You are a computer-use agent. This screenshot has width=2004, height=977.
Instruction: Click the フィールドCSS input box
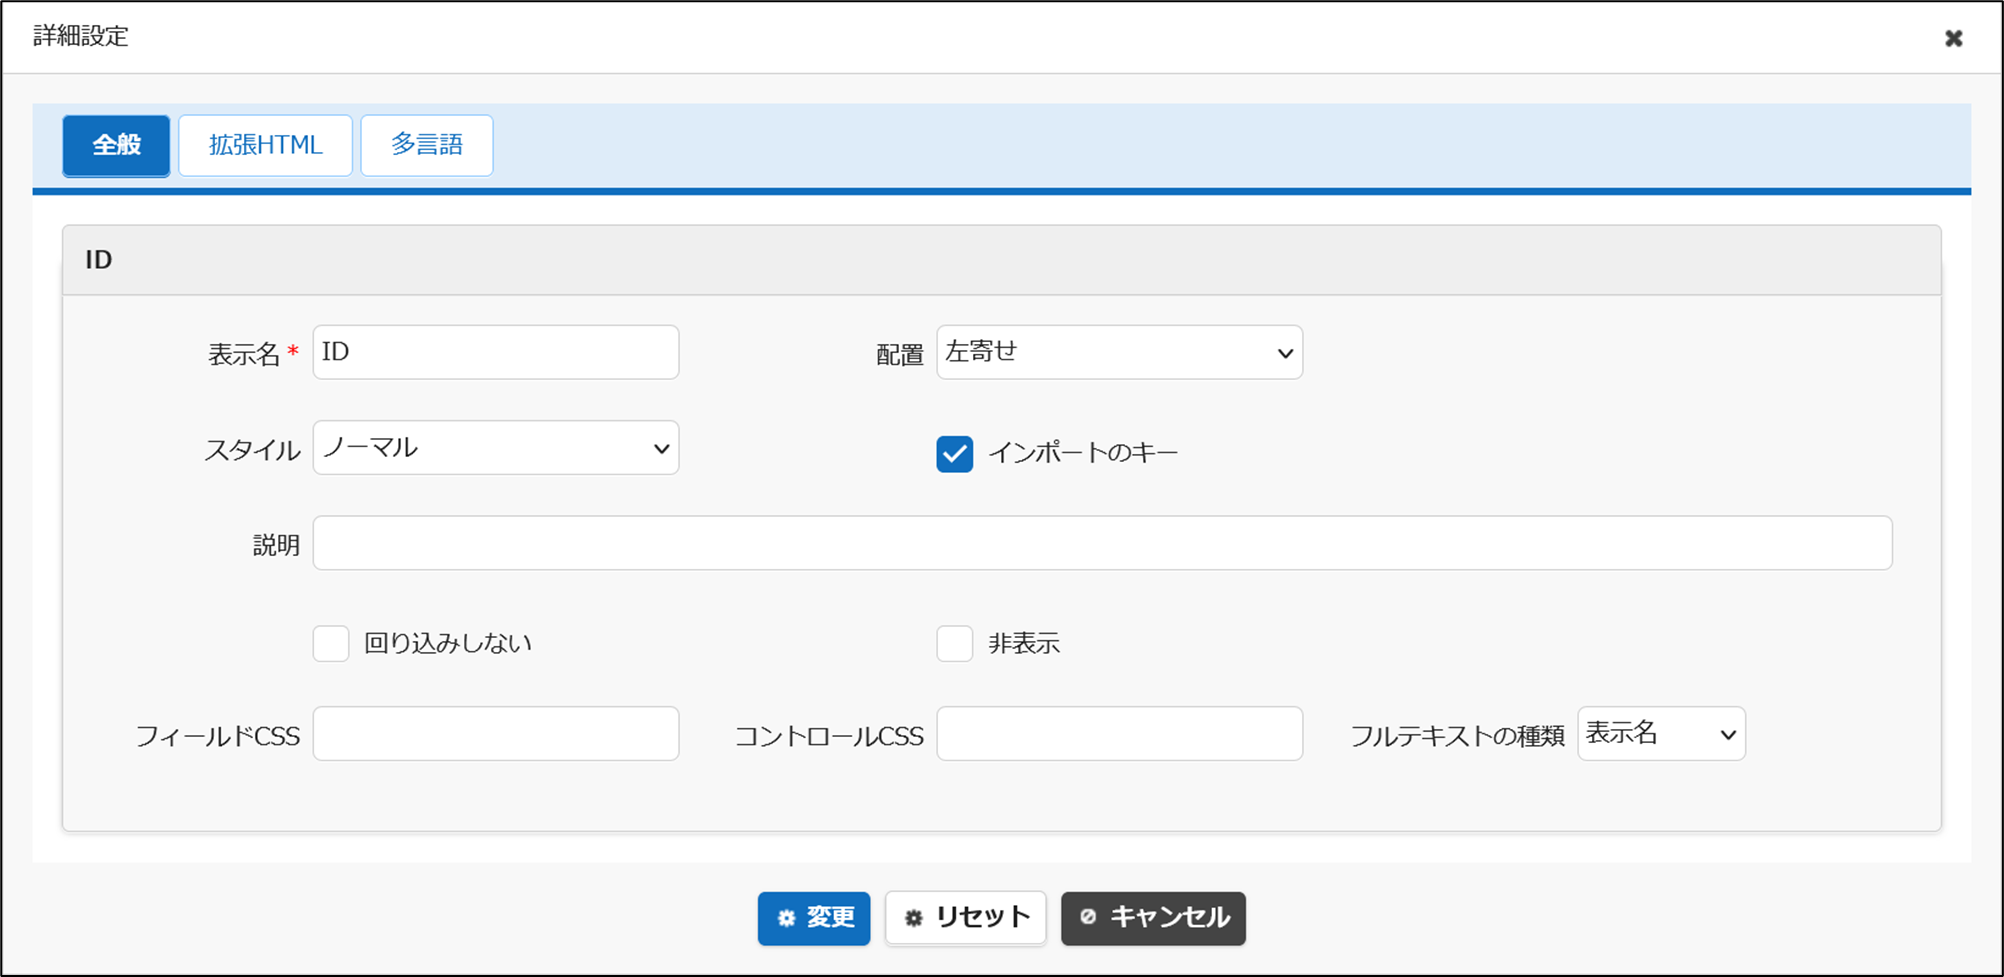click(495, 734)
